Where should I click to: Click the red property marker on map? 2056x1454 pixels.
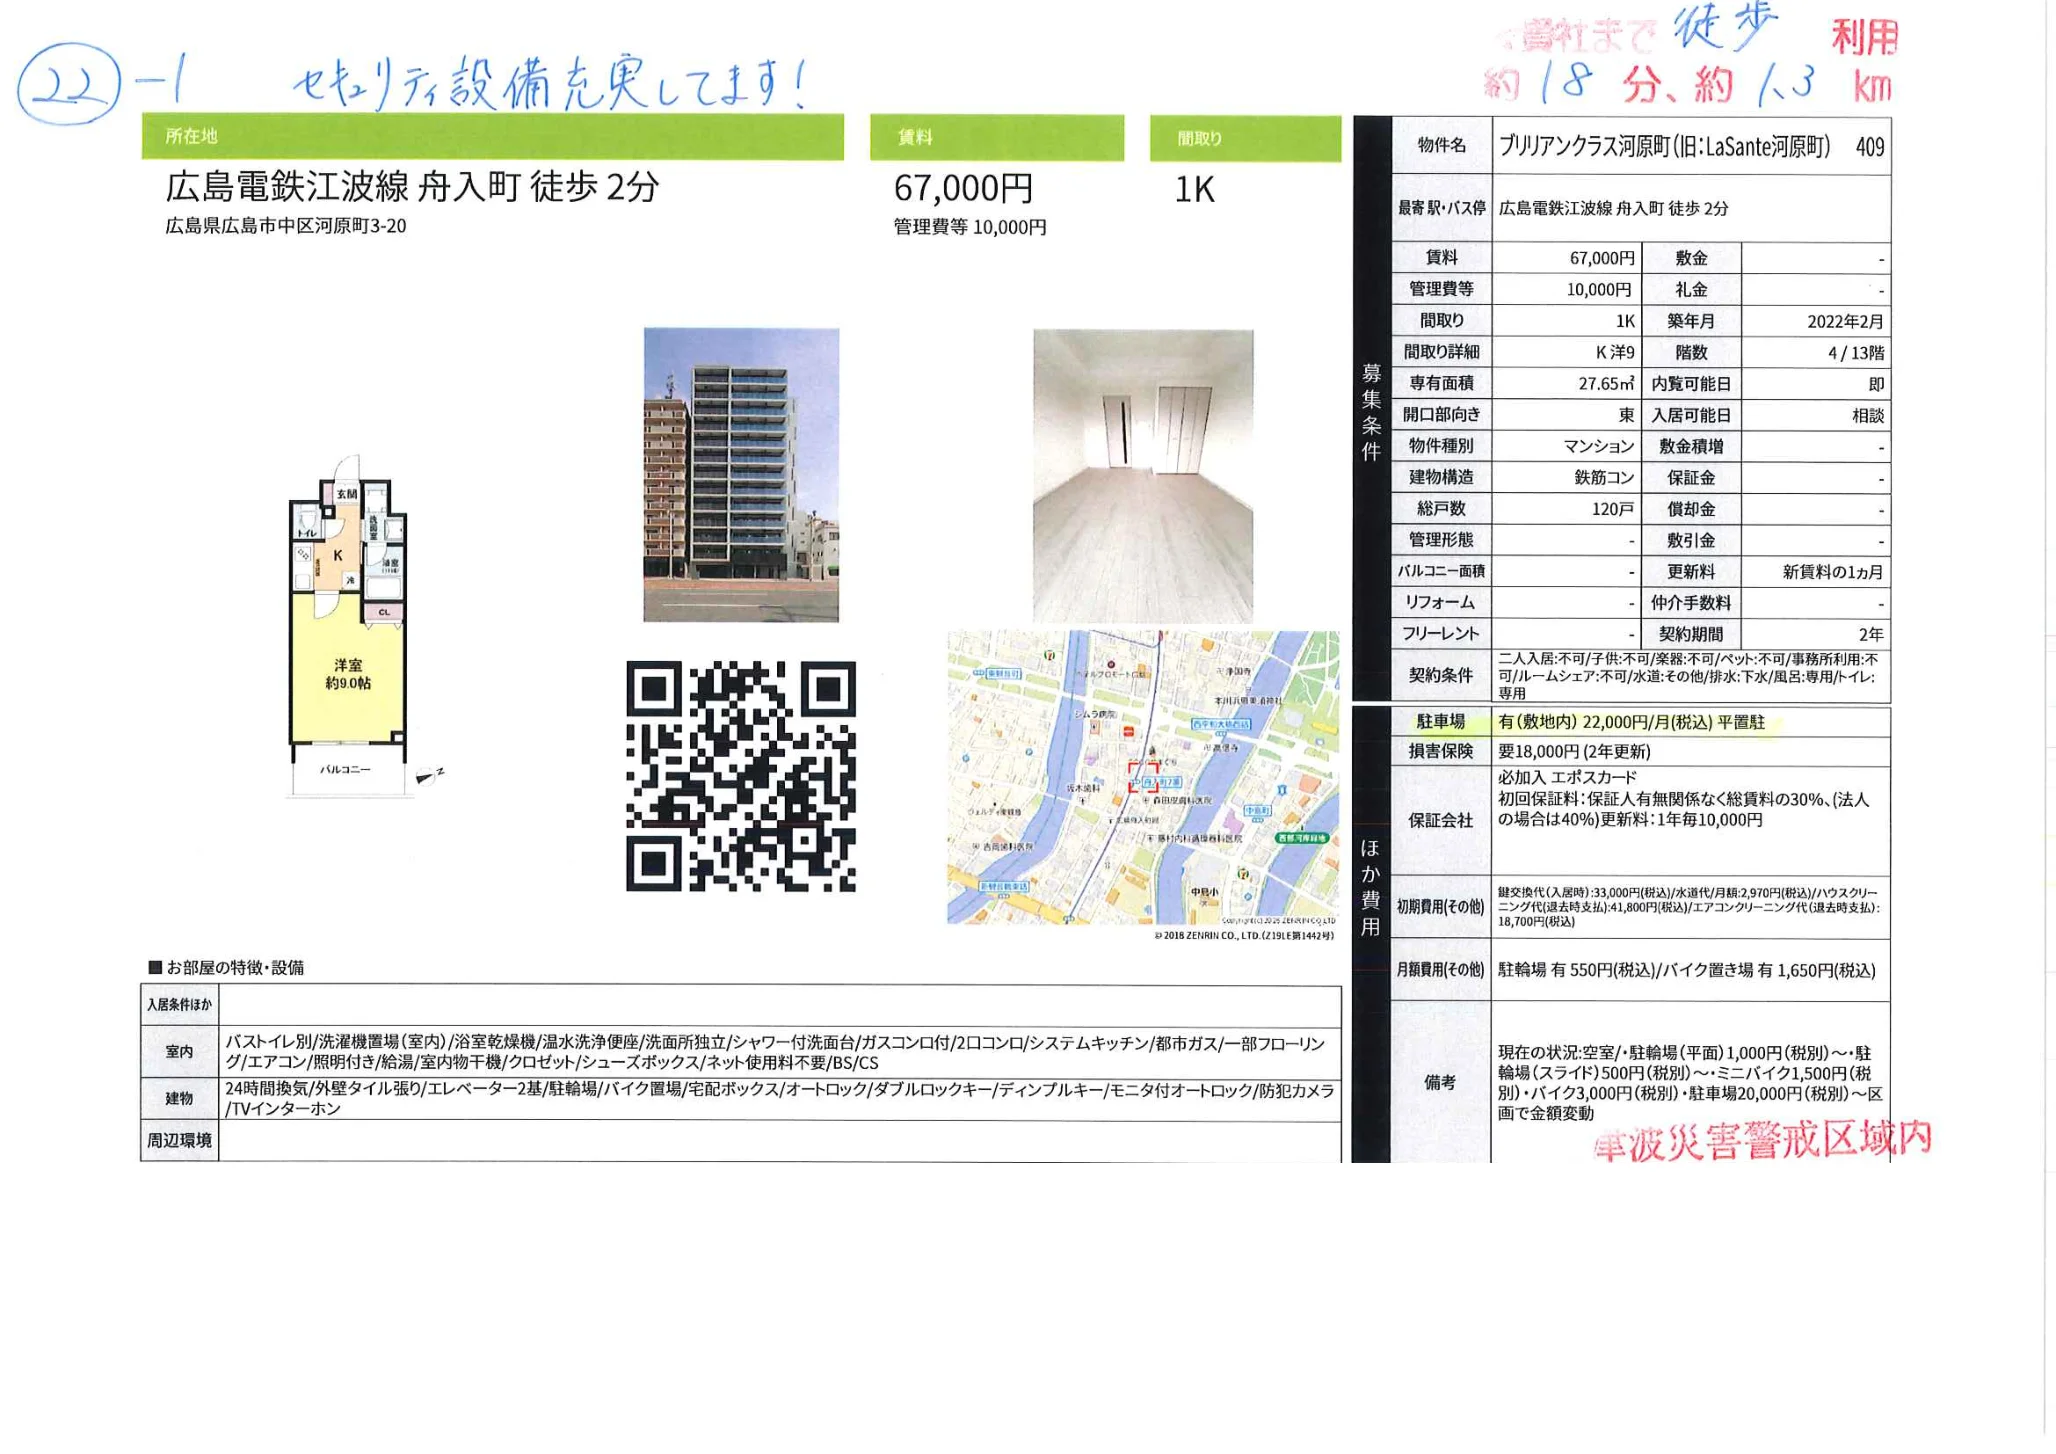tap(1143, 777)
